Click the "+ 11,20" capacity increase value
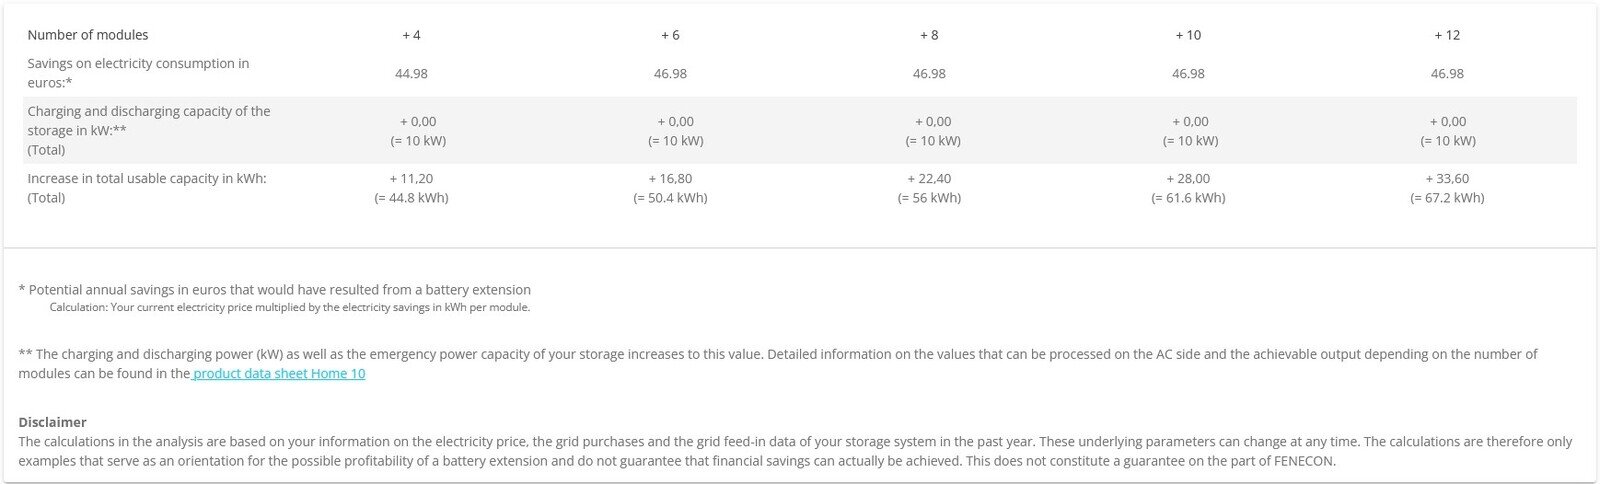Image resolution: width=1600 pixels, height=484 pixels. (x=411, y=179)
